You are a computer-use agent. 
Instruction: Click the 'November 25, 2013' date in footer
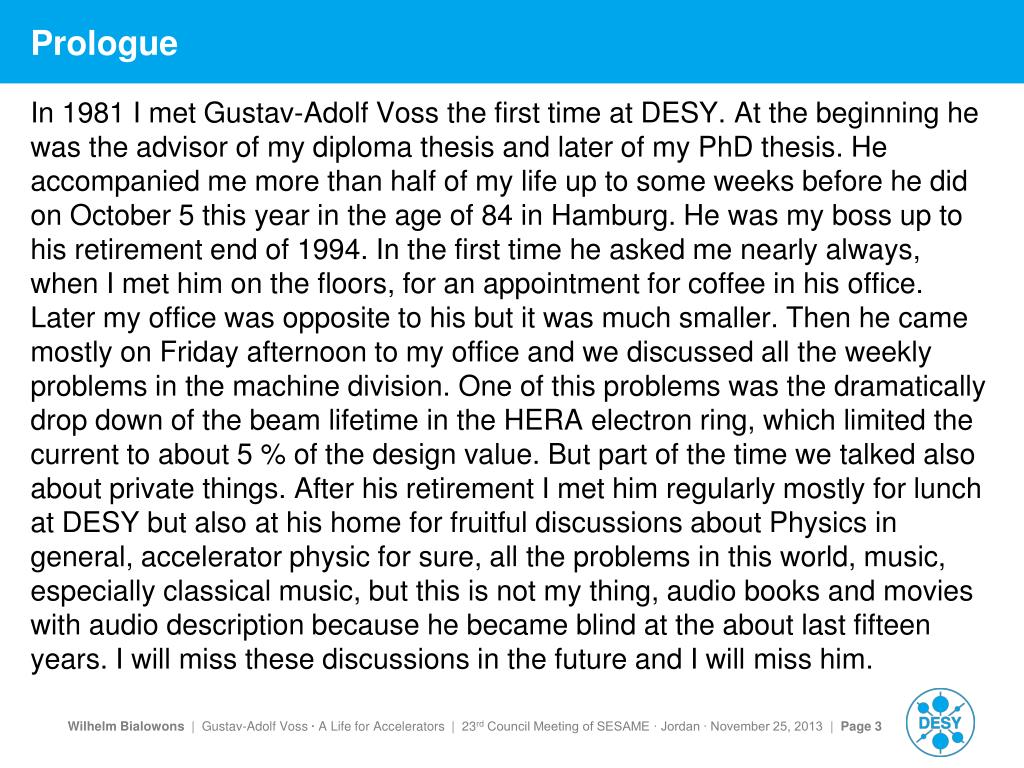click(770, 727)
